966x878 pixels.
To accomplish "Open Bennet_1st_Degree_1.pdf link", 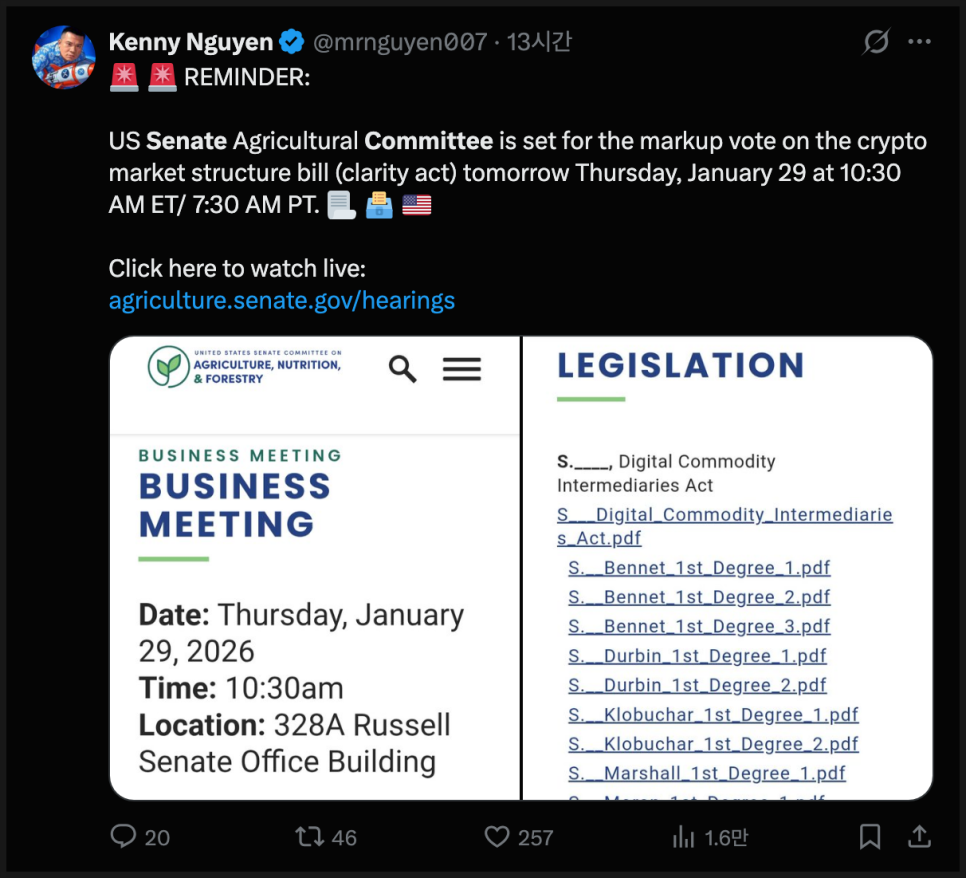I will click(699, 568).
